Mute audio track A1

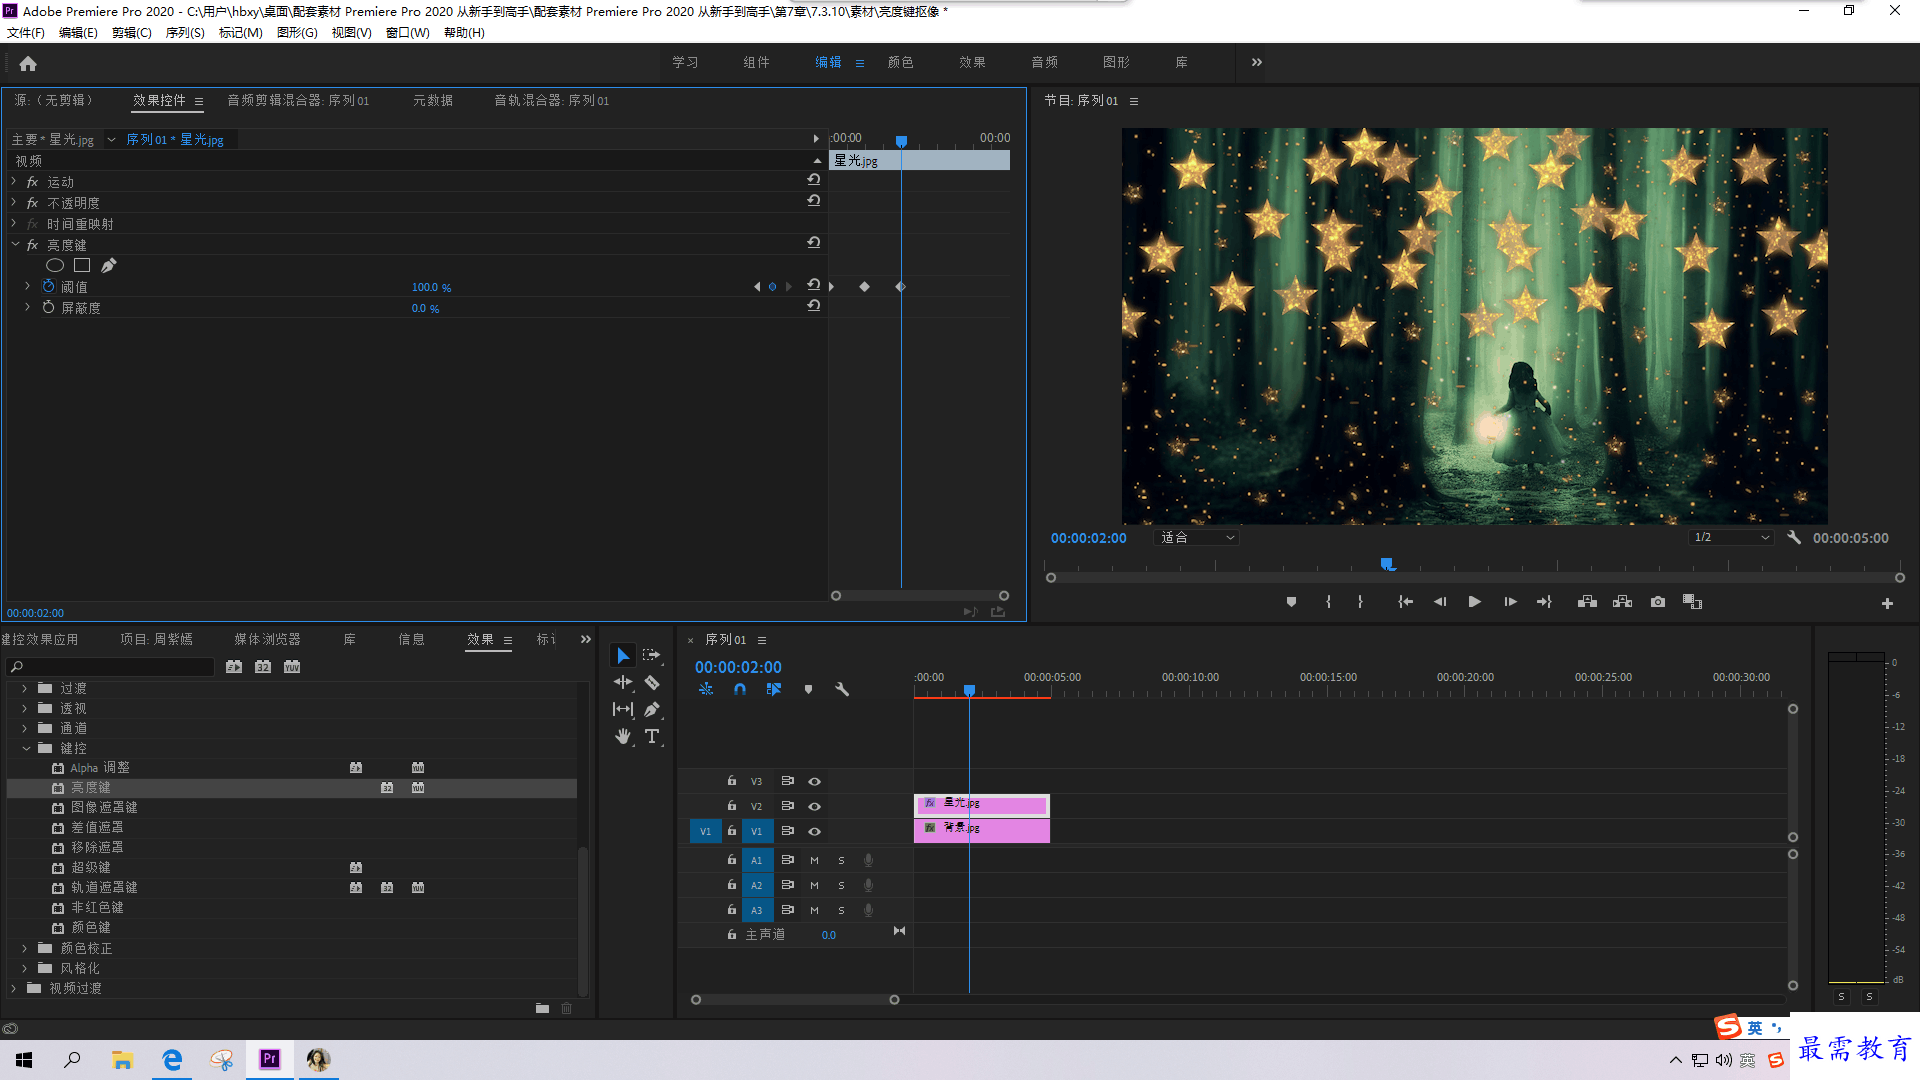click(x=814, y=860)
